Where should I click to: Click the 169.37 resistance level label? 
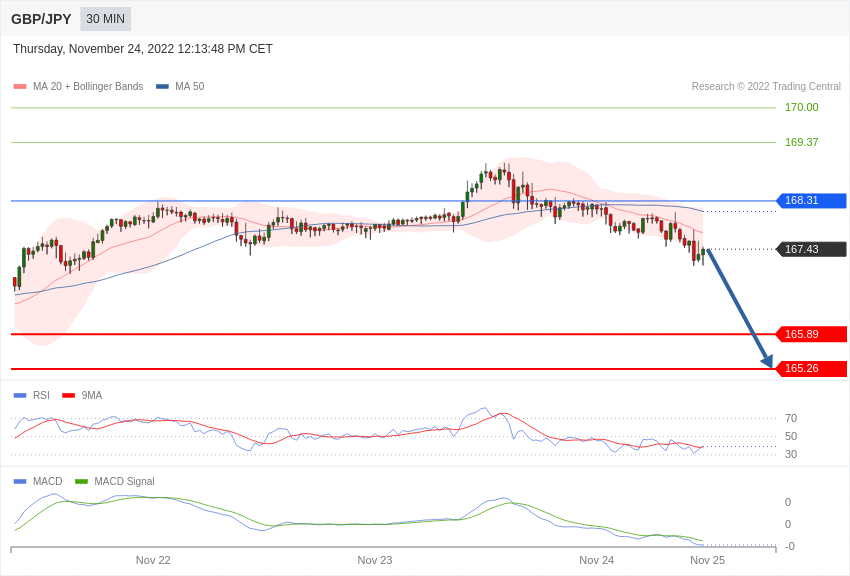tap(801, 142)
